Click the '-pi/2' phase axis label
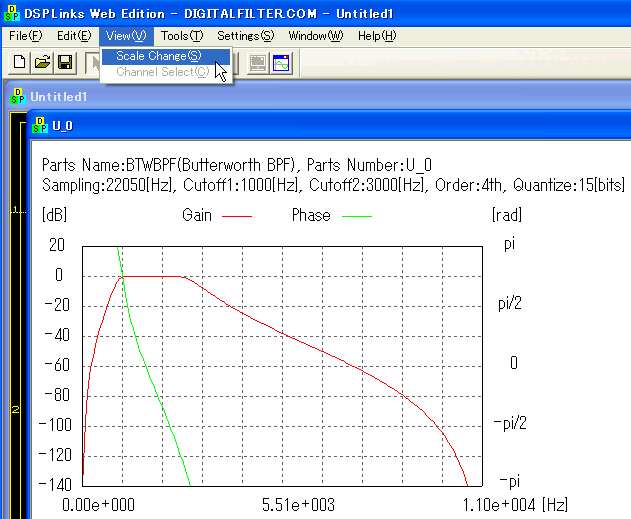Viewport: 631px width, 519px height. (x=510, y=423)
